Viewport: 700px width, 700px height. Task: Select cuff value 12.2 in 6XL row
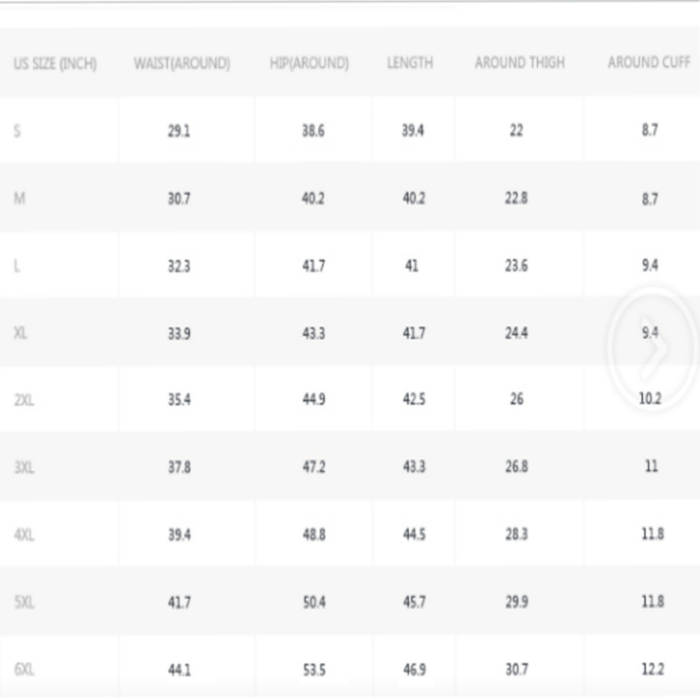[650, 669]
